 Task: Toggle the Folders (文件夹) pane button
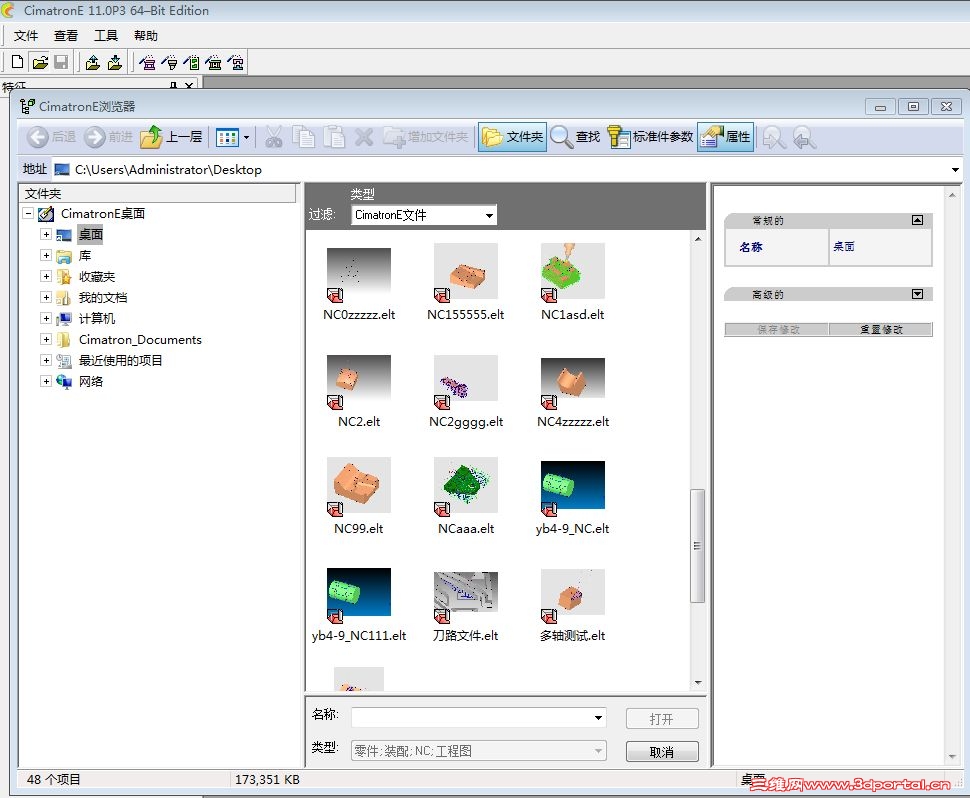point(512,137)
